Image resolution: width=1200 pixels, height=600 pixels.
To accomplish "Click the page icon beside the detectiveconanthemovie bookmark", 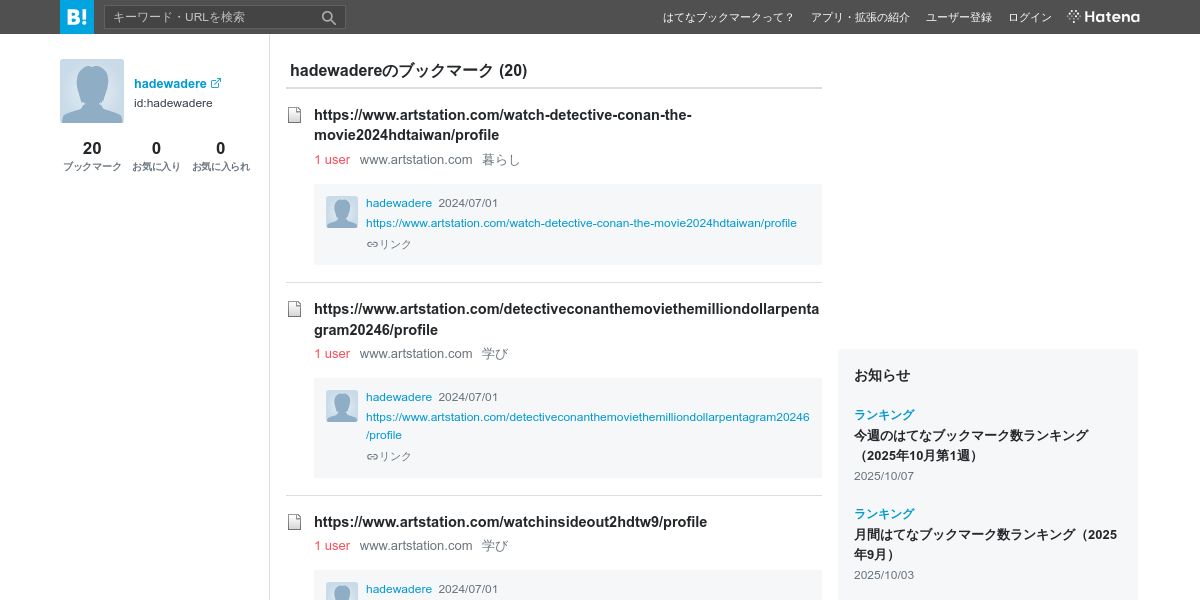I will click(x=295, y=309).
